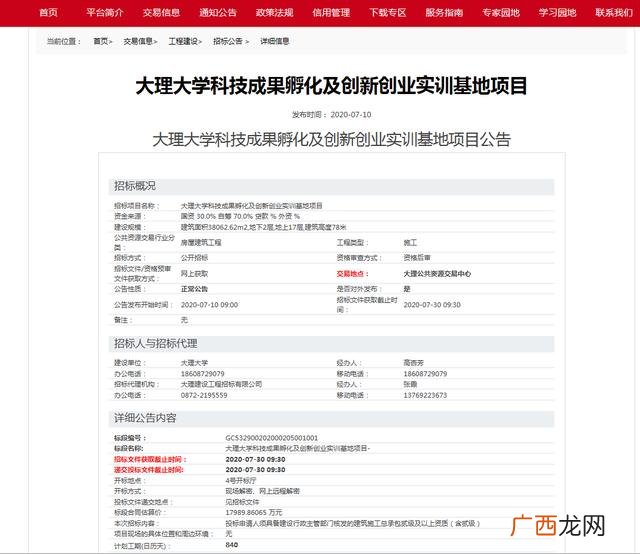Image resolution: width=640 pixels, height=554 pixels.
Task: Go to 交易信息 in the red navigation bar
Action: (x=161, y=13)
